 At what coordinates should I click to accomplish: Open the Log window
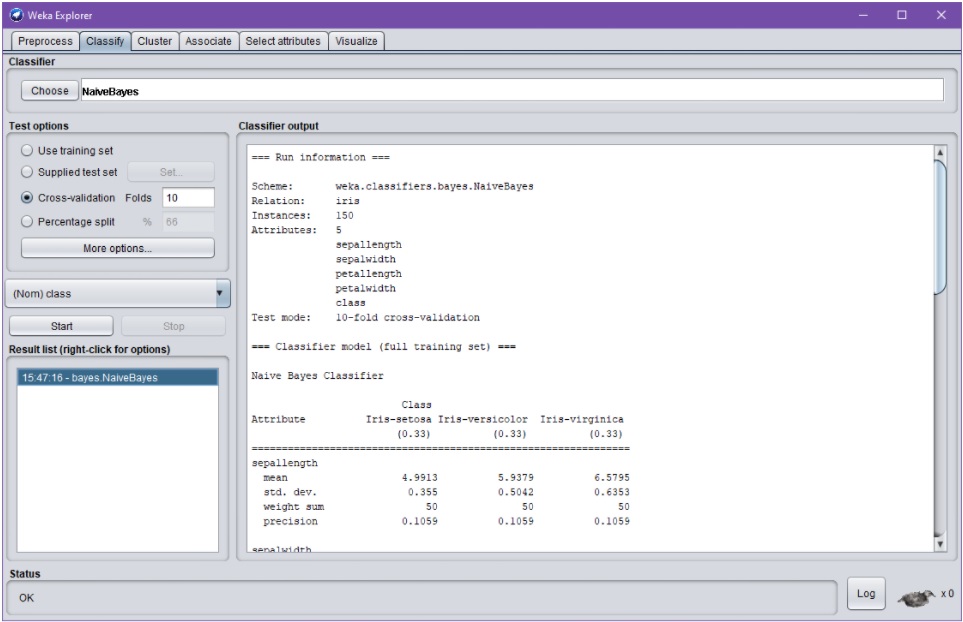point(866,593)
